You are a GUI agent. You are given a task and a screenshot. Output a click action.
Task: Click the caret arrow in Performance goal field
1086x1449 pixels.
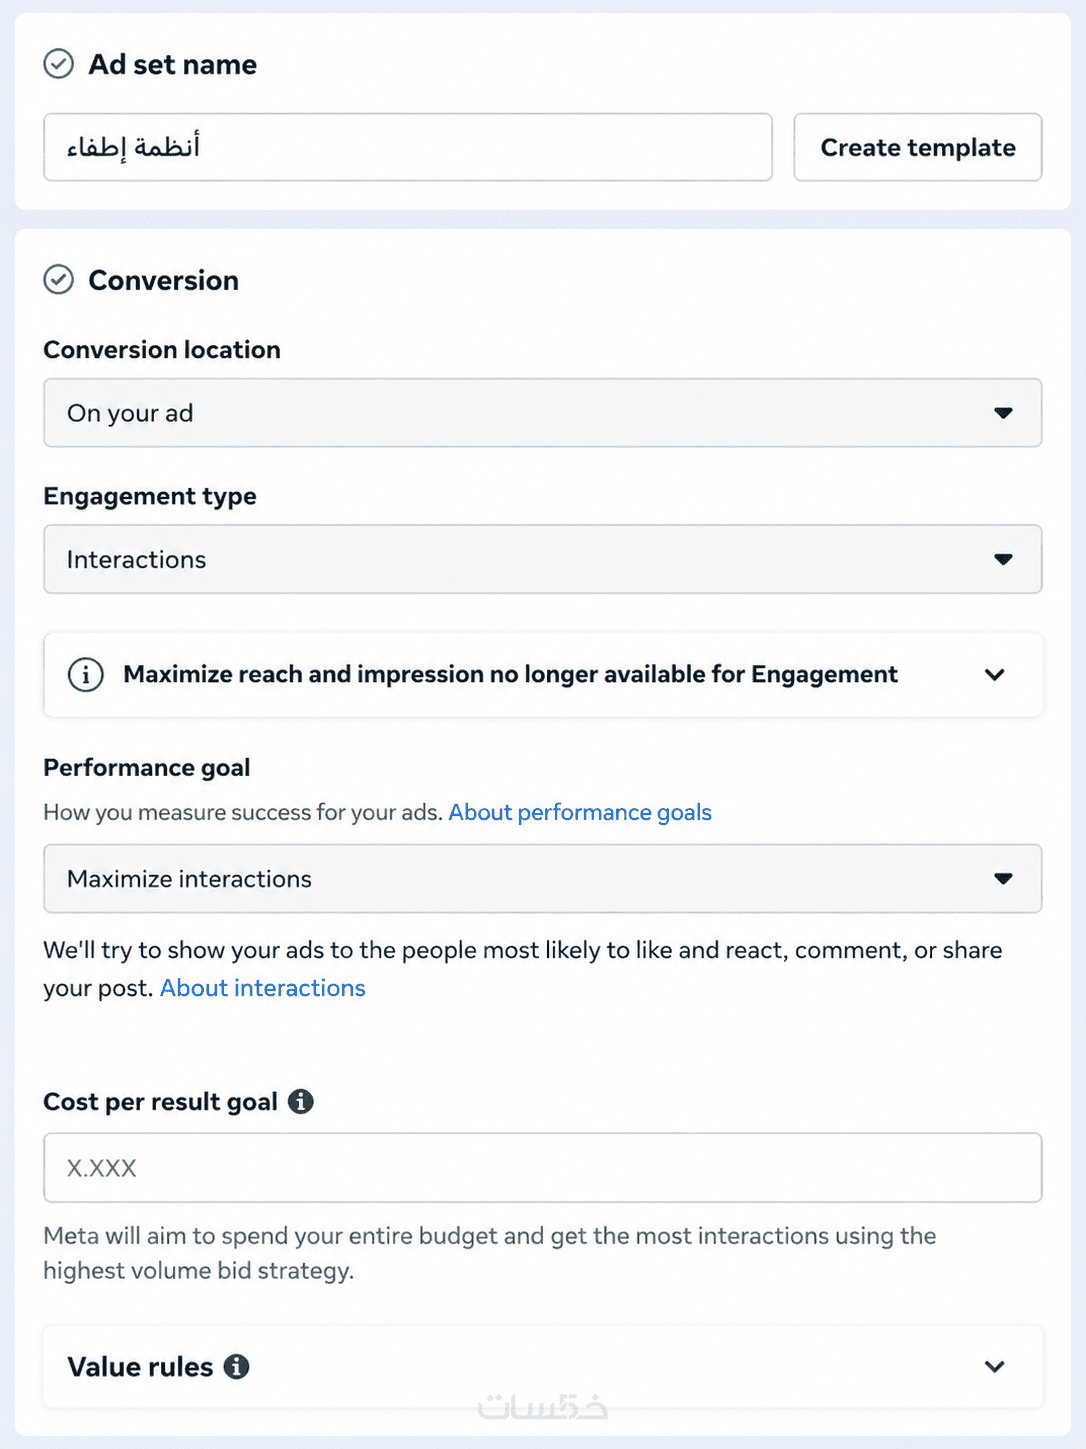tap(1003, 879)
